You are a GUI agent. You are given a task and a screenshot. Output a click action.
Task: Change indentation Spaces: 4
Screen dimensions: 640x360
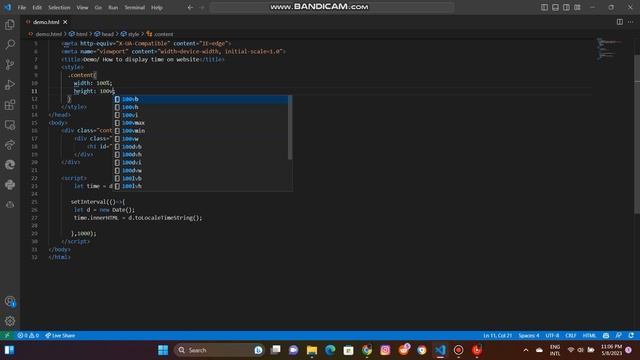(x=529, y=336)
